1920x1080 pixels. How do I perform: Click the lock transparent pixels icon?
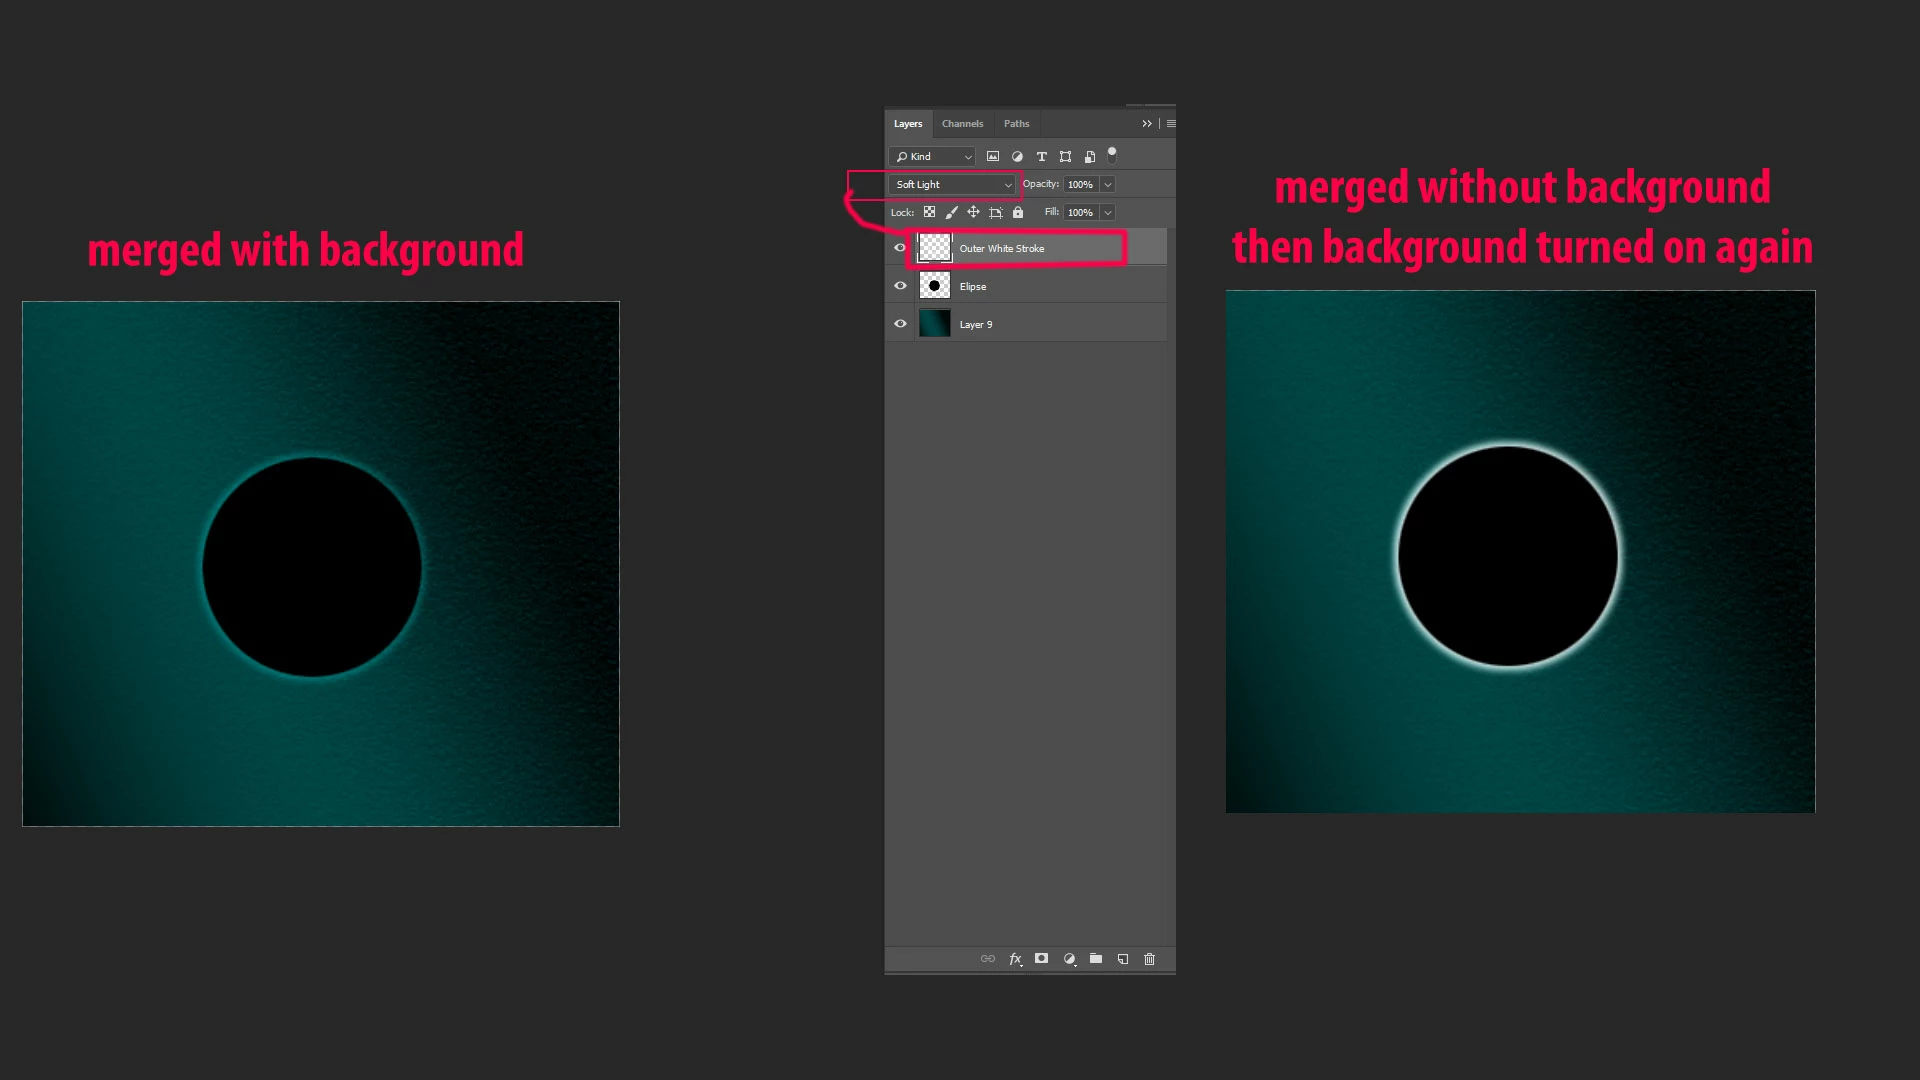pos(929,212)
